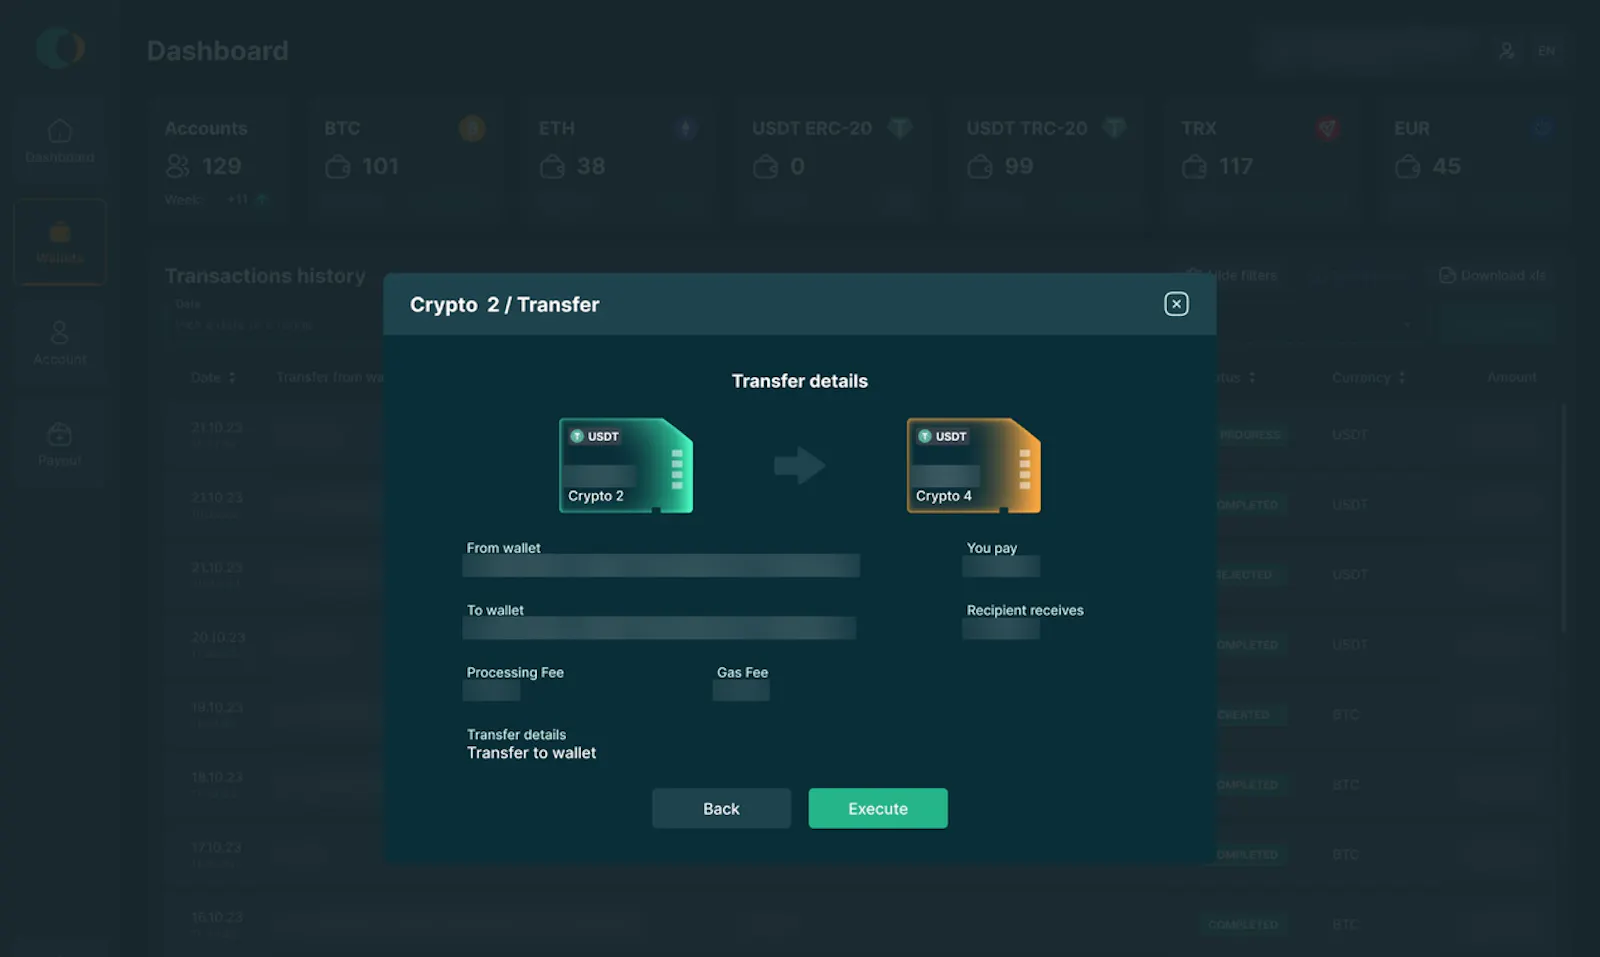Sort transactions by the Date column
Screen dimensions: 1600x957
pyautogui.click(x=213, y=377)
